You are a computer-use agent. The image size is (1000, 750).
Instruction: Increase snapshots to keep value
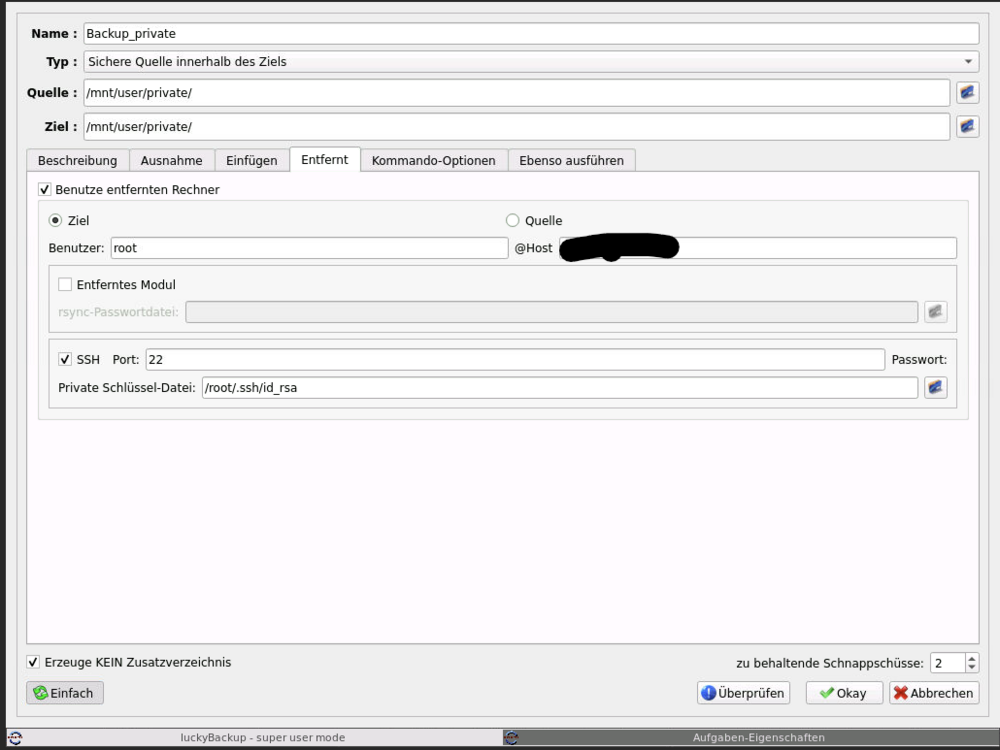click(x=971, y=658)
